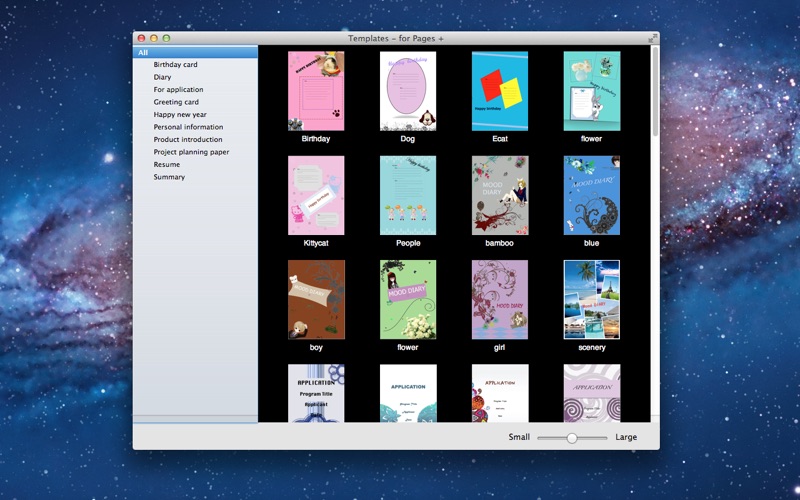Click the bamboo caption label
Screen dimensions: 800x500
click(499, 243)
